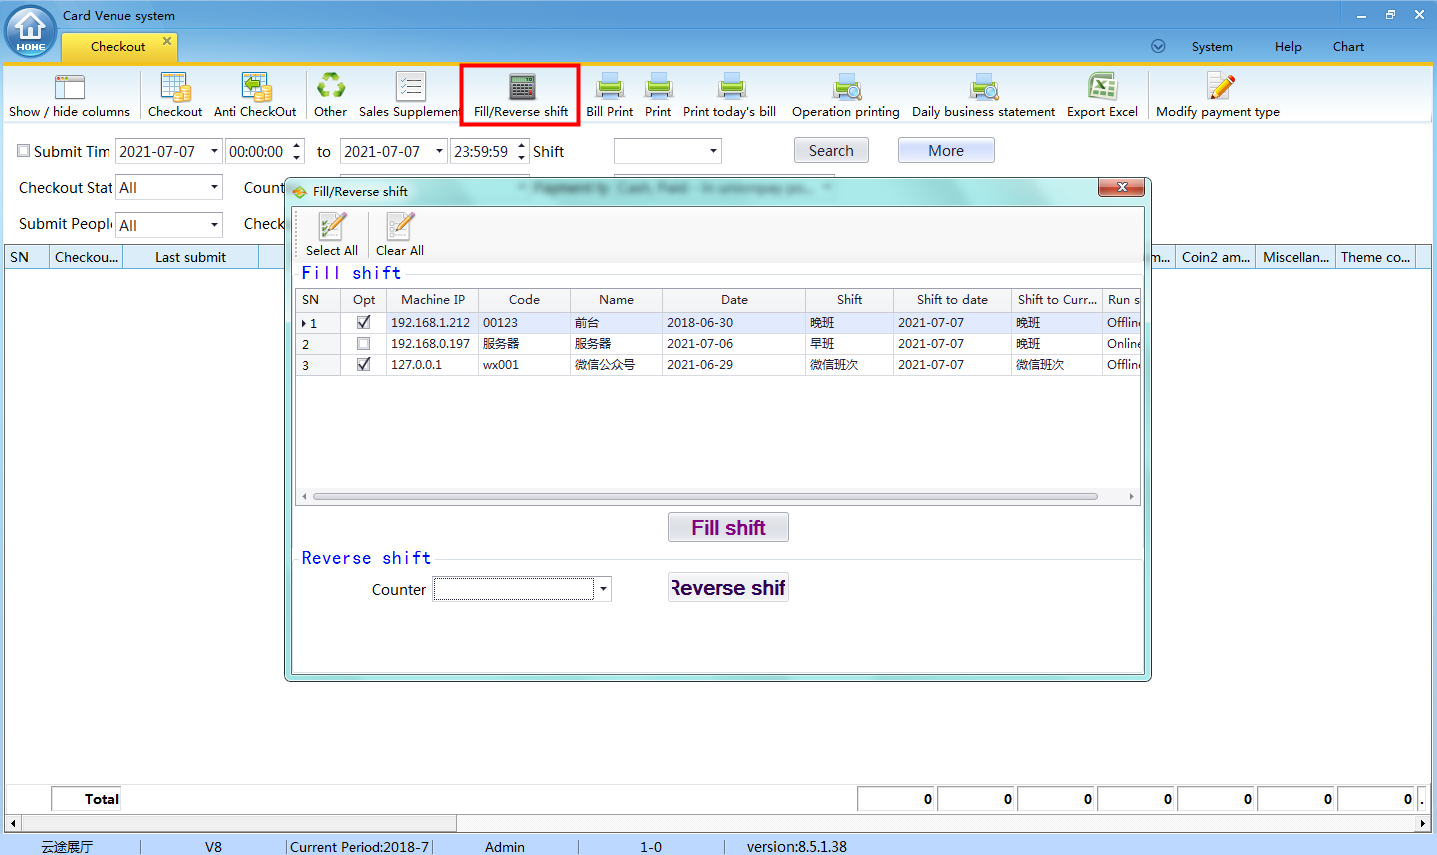This screenshot has height=855, width=1437.
Task: Click the Last submit column header
Action: 190,257
